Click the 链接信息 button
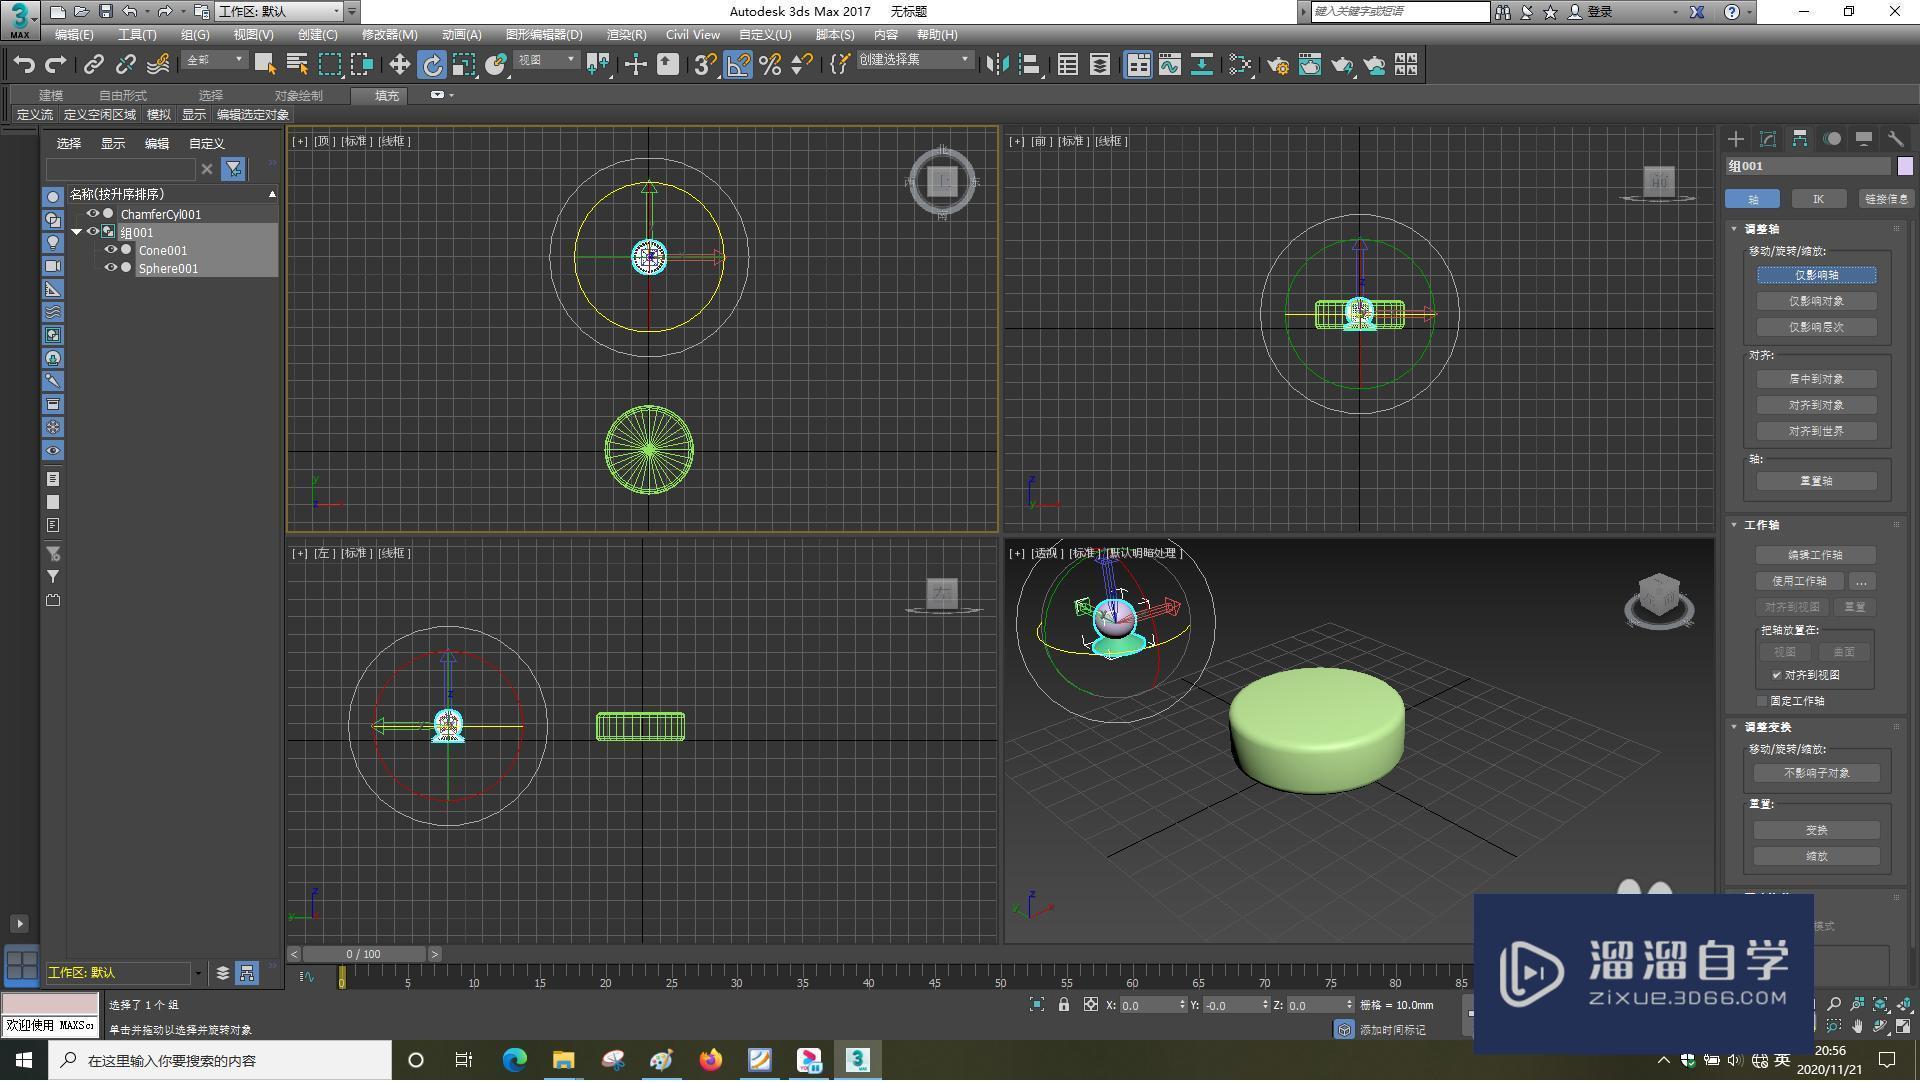 tap(1885, 199)
